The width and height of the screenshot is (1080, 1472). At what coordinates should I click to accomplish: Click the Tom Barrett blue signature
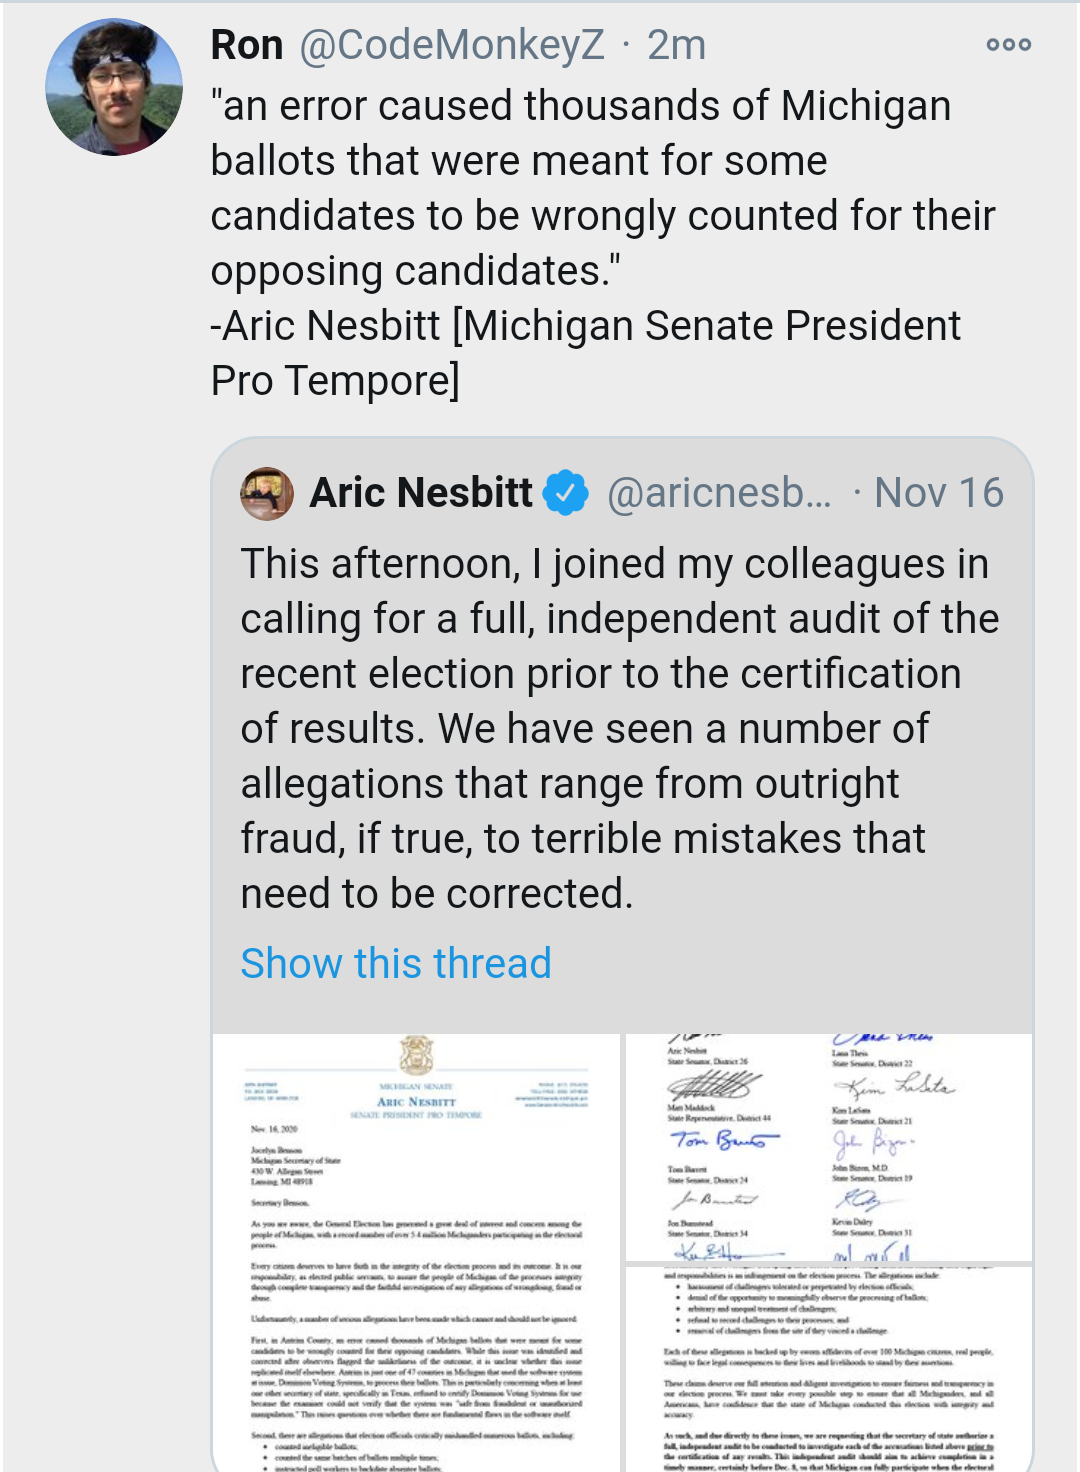tap(724, 1140)
